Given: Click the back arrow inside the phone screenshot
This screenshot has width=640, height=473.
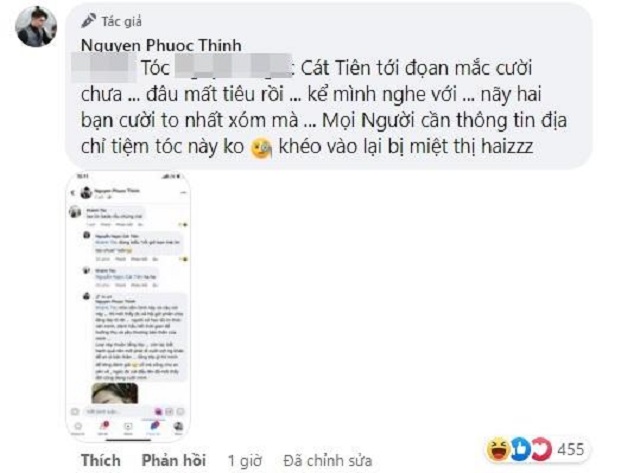Looking at the screenshot, I should tap(73, 193).
